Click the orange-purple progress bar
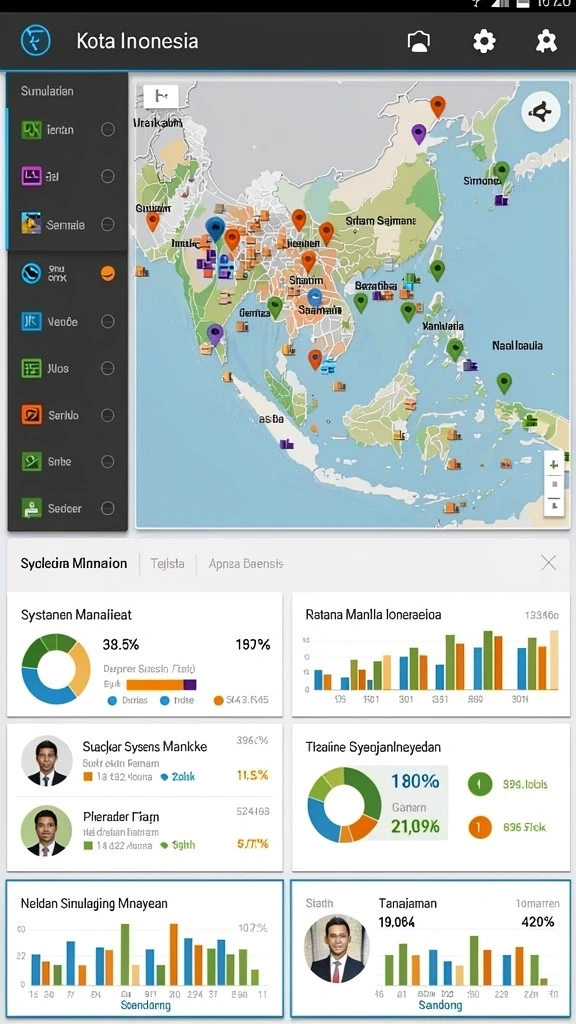 [161, 684]
